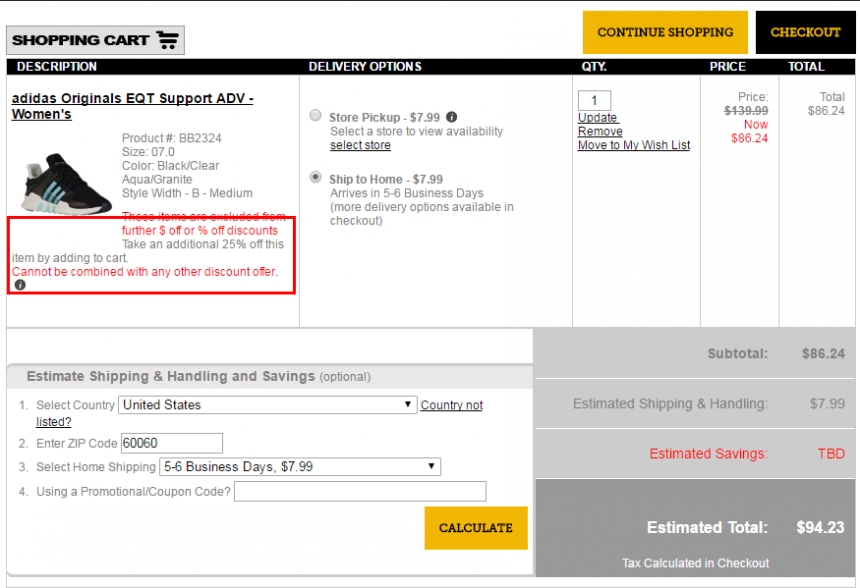
Task: Click the Remove item link
Action: click(600, 132)
